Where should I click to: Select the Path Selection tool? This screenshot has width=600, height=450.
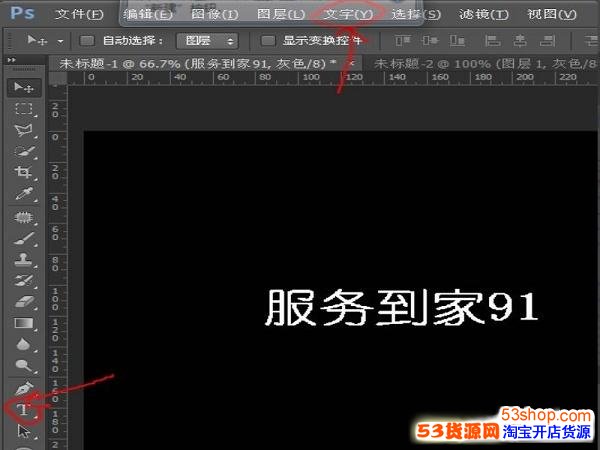click(x=24, y=431)
